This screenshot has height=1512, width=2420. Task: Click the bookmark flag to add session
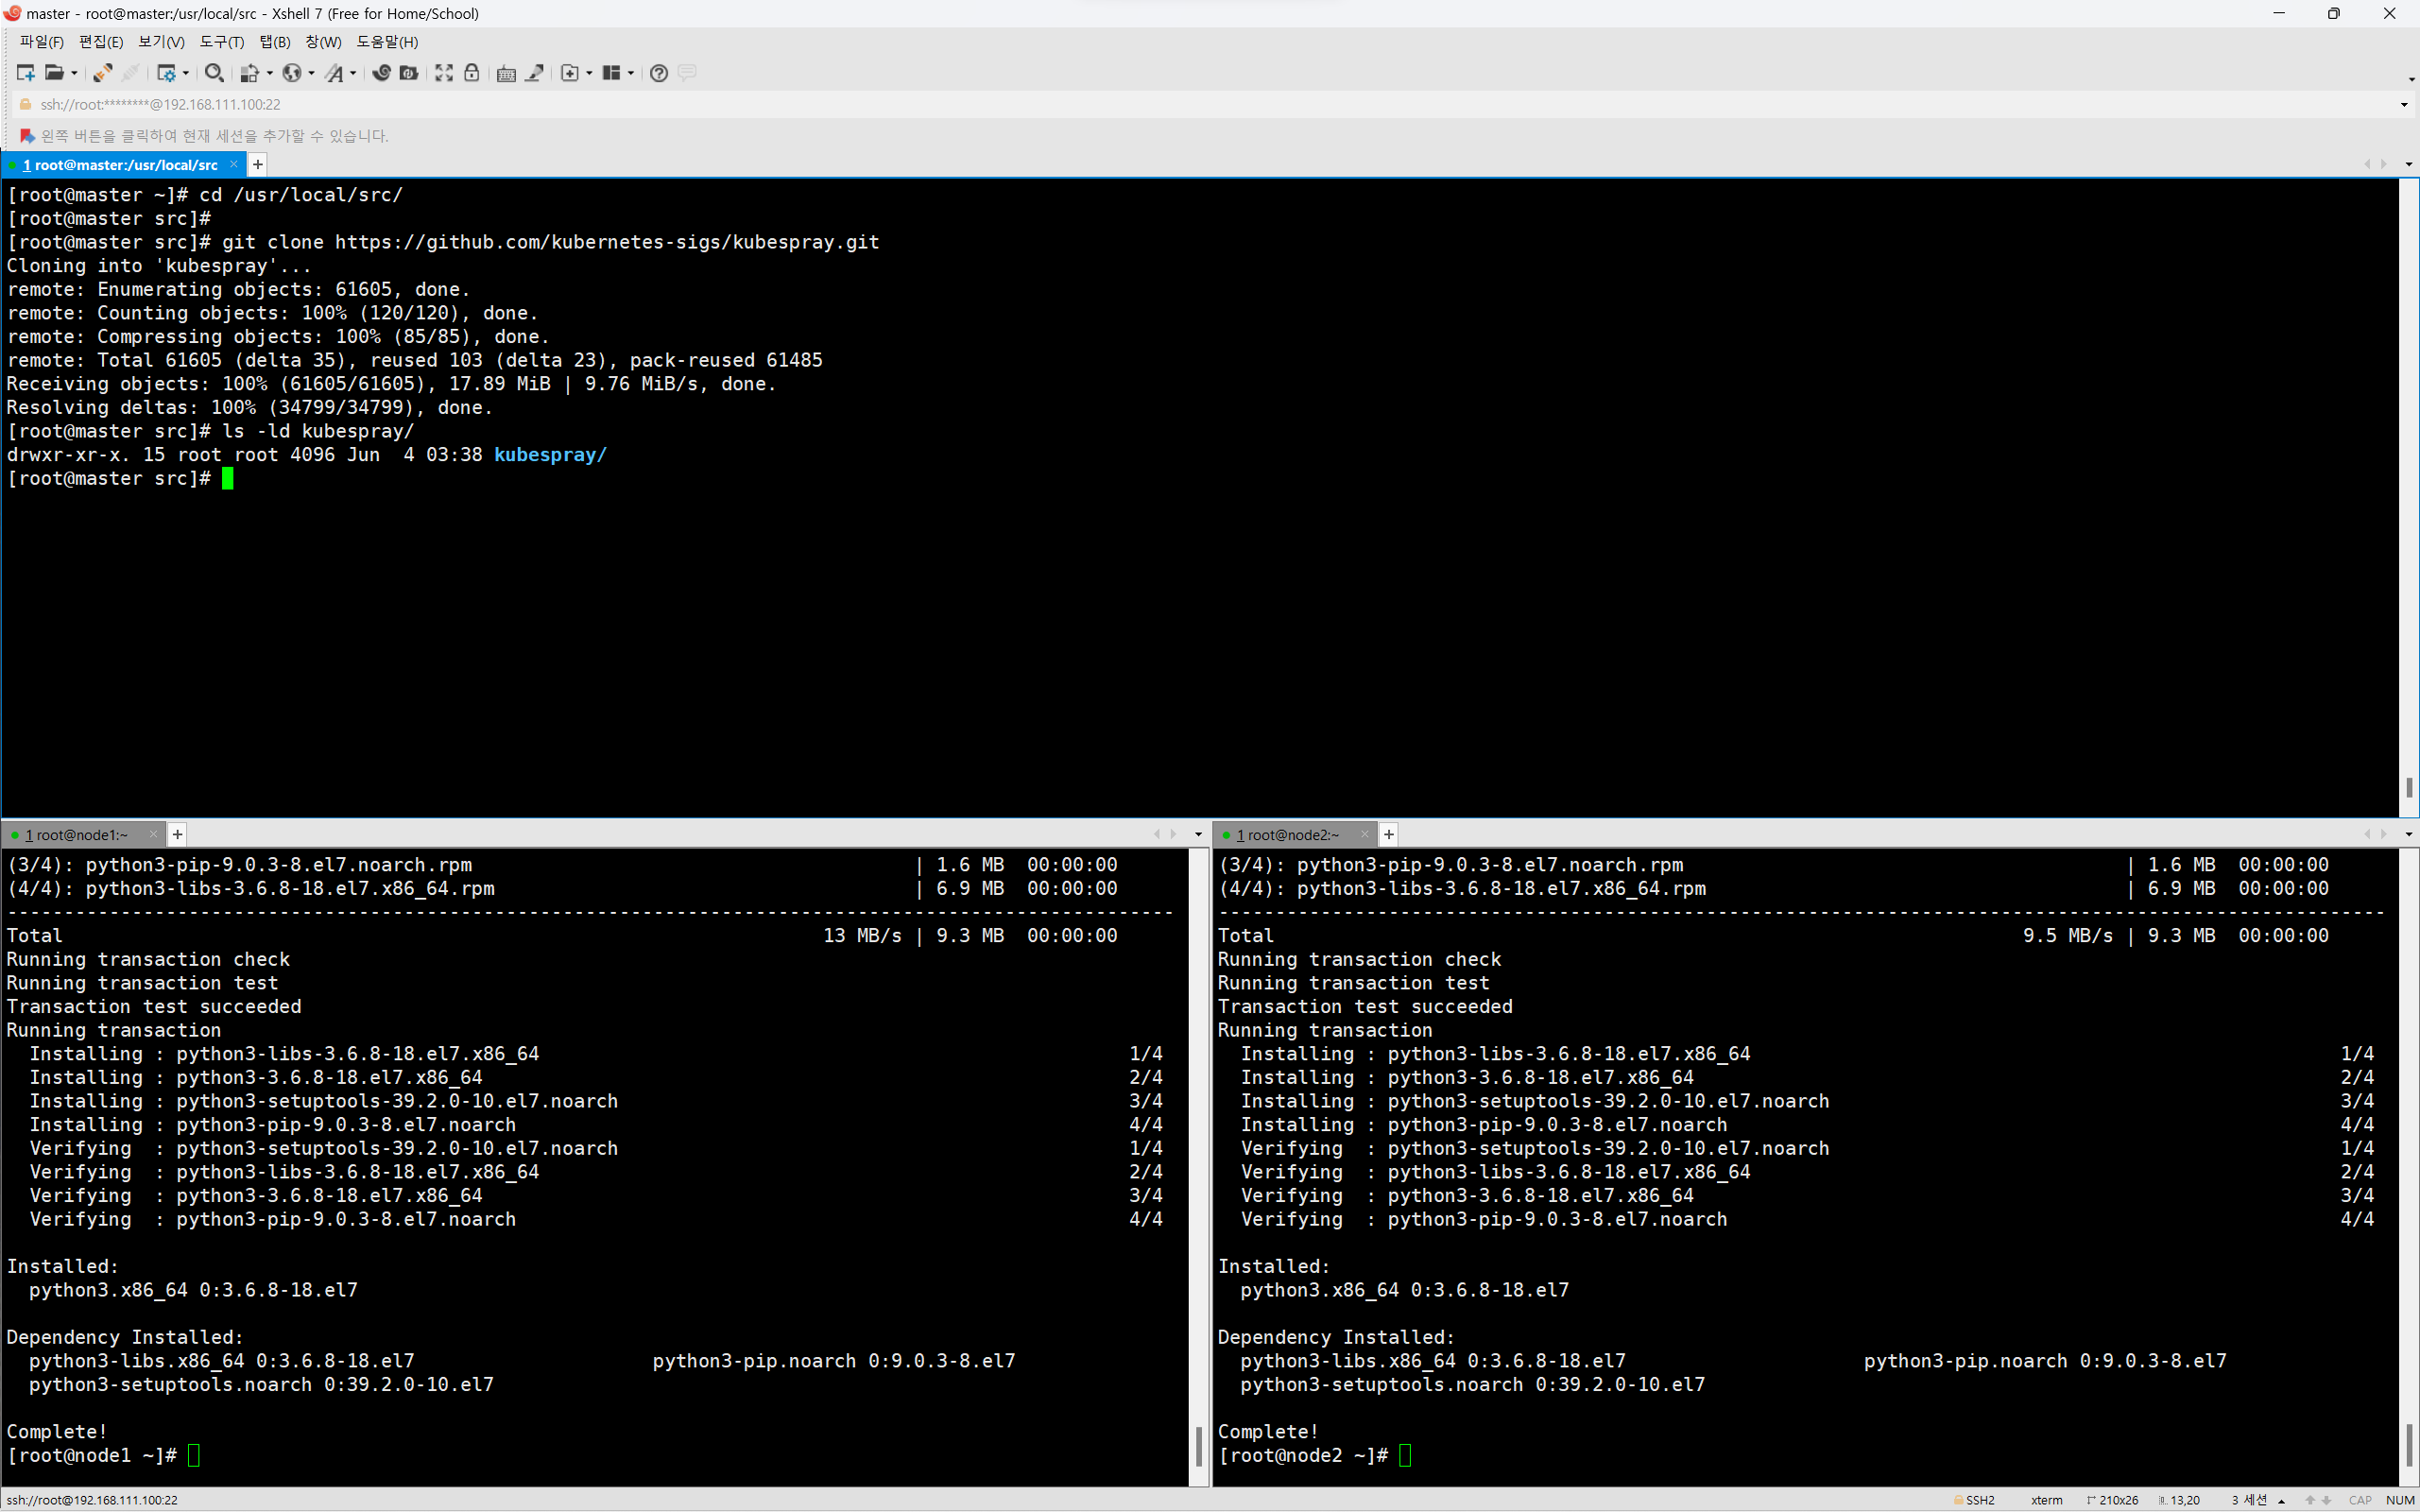click(26, 136)
